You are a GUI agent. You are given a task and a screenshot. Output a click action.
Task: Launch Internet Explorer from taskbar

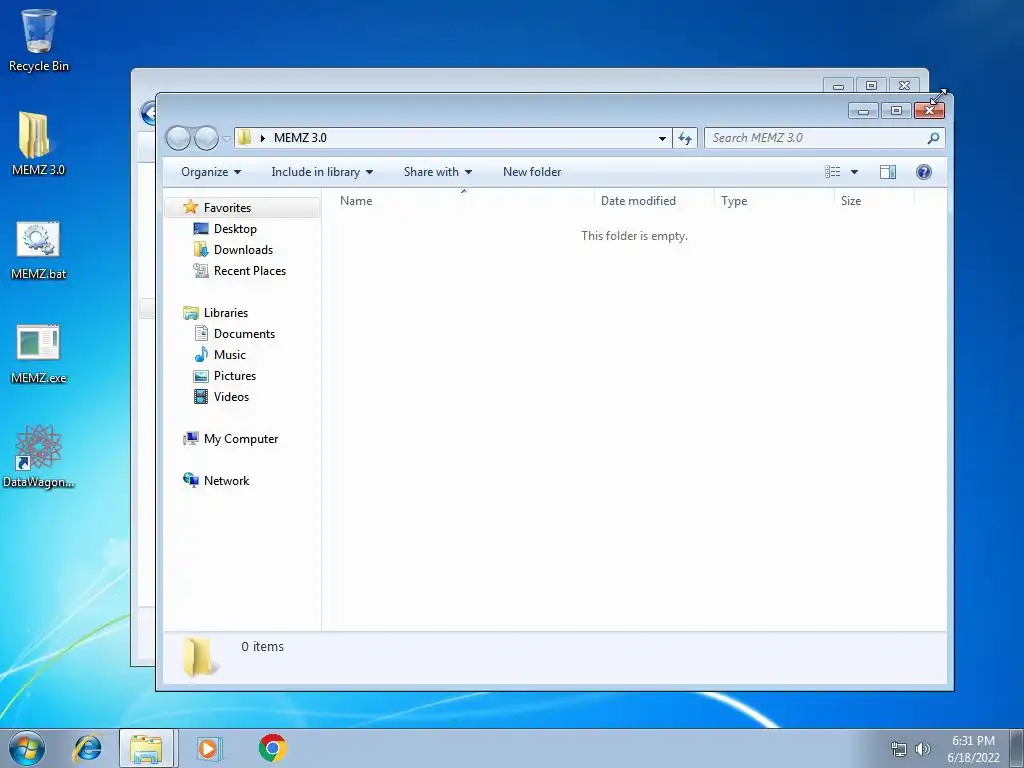(87, 748)
